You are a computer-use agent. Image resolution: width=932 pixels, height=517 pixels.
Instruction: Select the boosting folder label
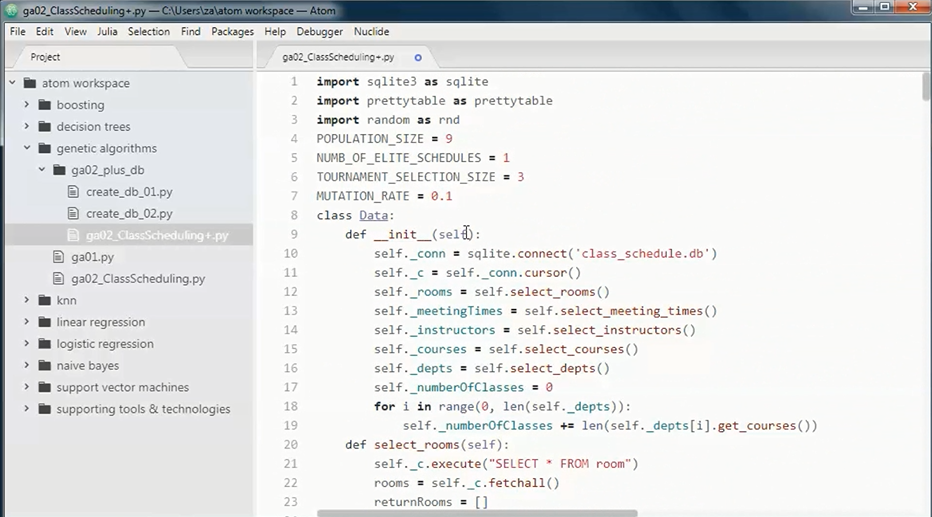pos(80,105)
